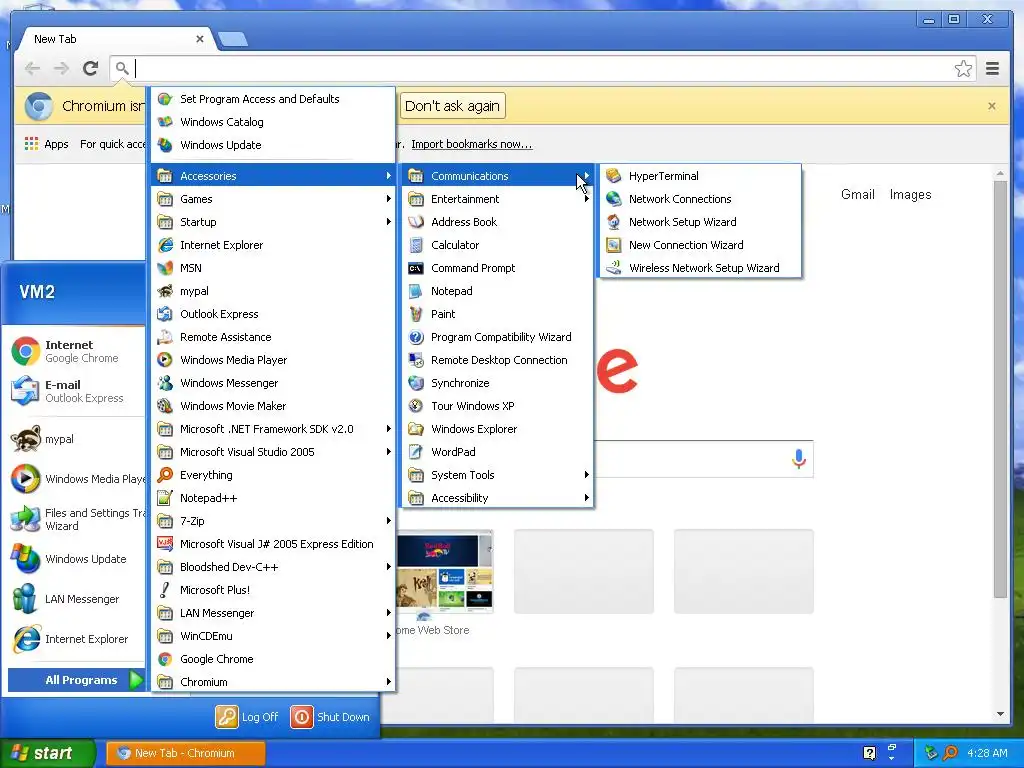
Task: Open Calculator from Accessories
Action: pyautogui.click(x=498, y=245)
